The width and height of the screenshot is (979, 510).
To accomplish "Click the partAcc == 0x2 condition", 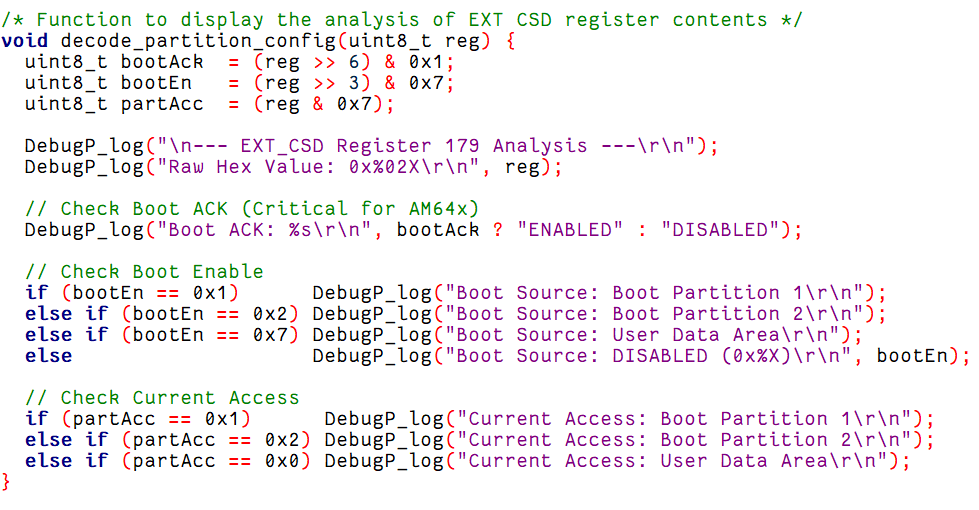I will pos(216,439).
